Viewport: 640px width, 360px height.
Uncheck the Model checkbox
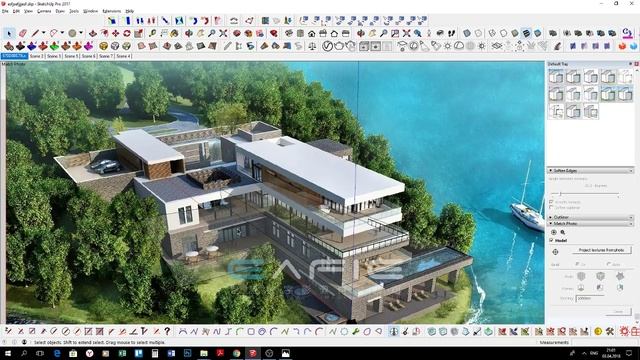[x=551, y=240]
